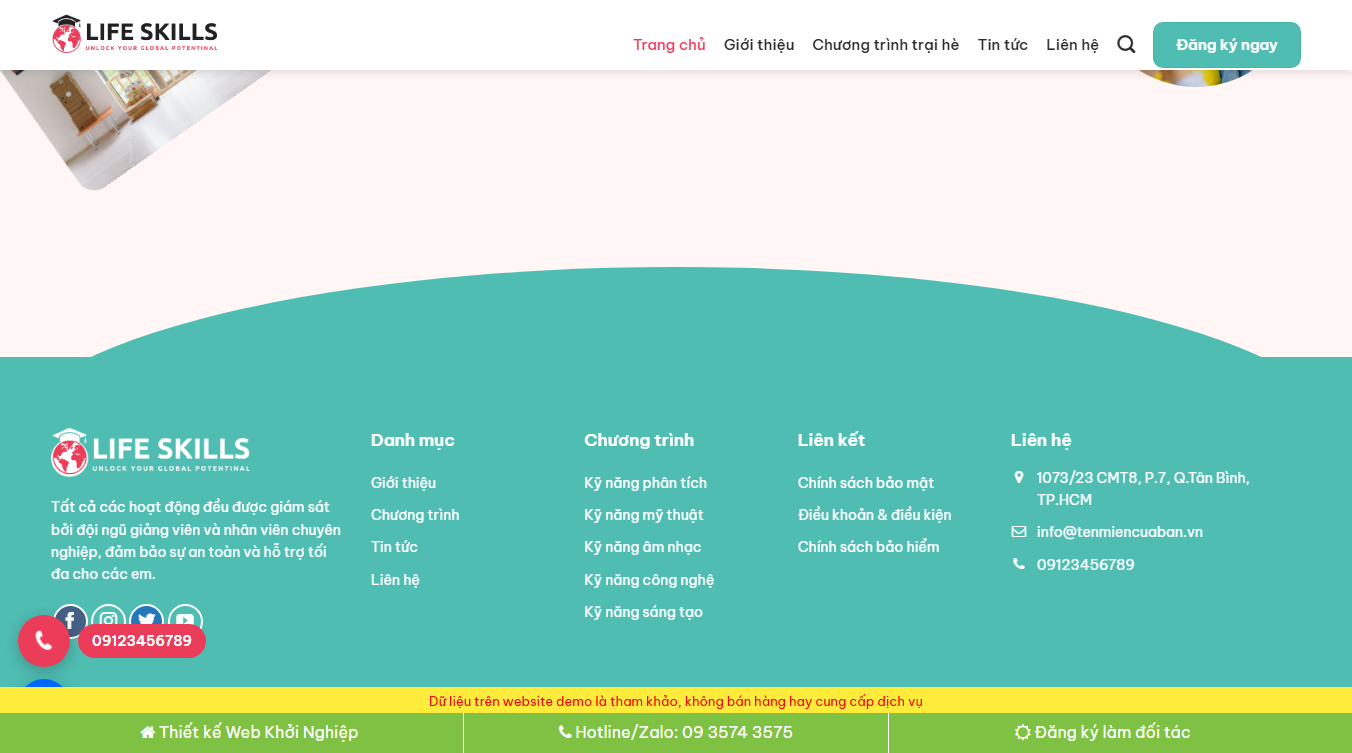Screen dimensions: 1352x753
Task: Open the Instagram social icon in footer
Action: tap(109, 621)
